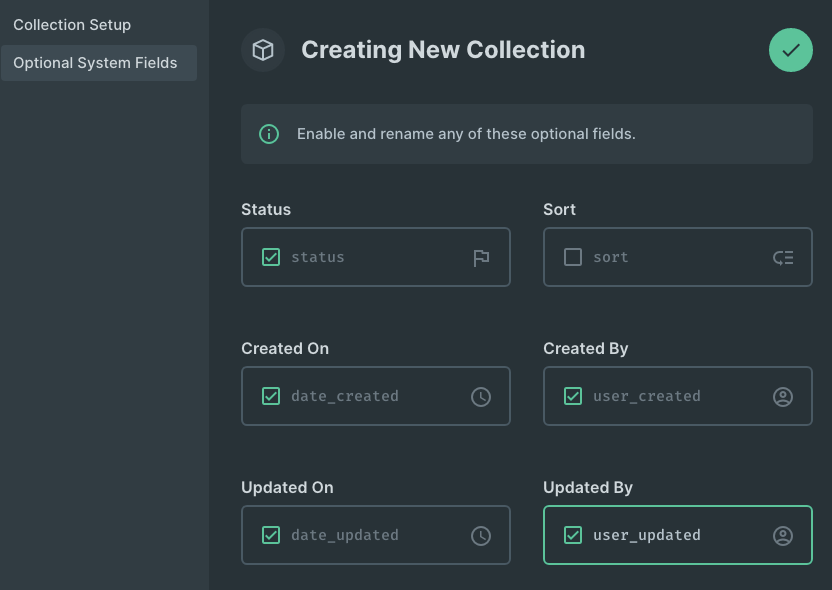Screen dimensions: 832x590
Task: Click the sort list icon in Sort field
Action: (783, 258)
